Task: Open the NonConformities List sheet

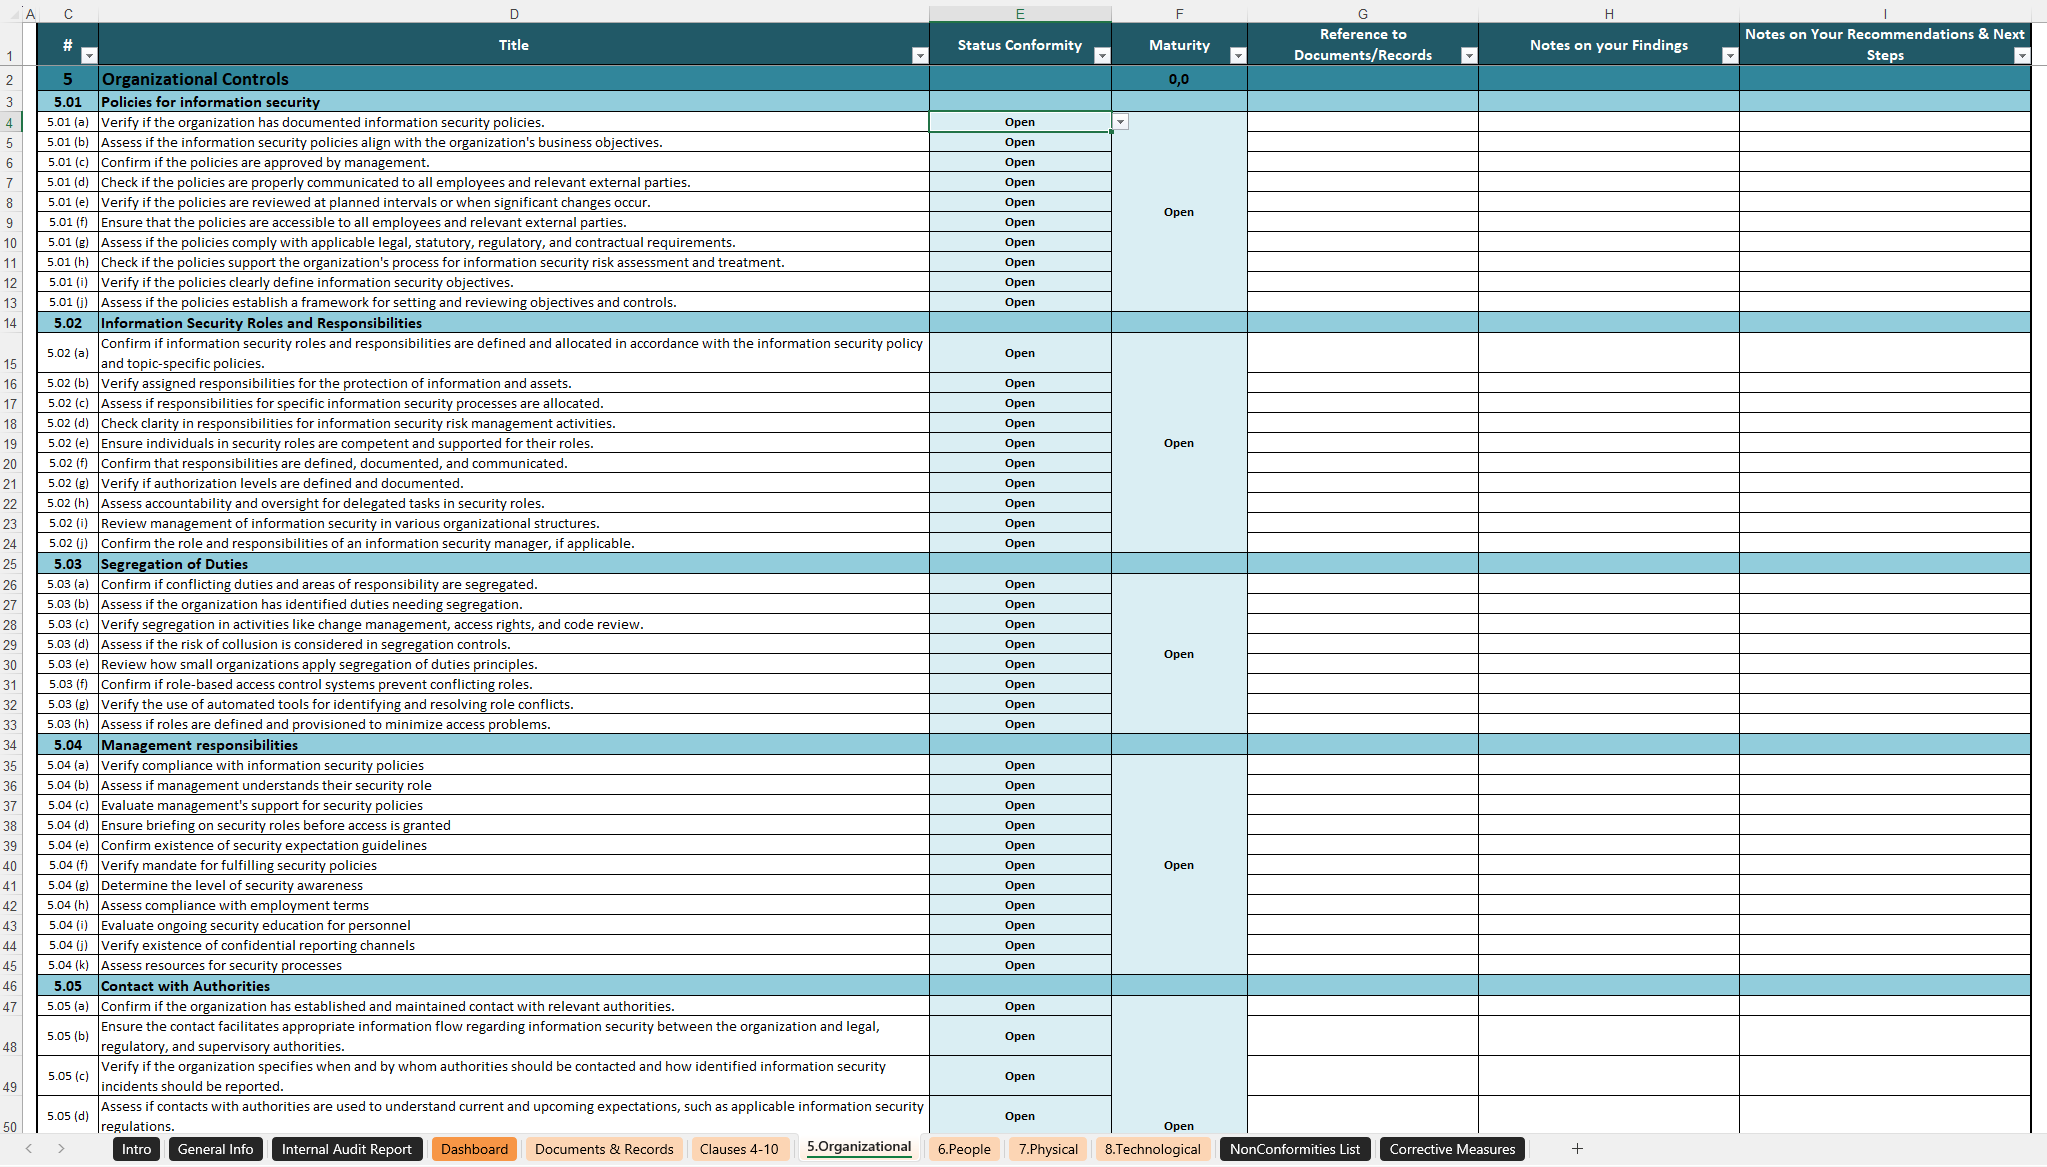Action: (1294, 1149)
